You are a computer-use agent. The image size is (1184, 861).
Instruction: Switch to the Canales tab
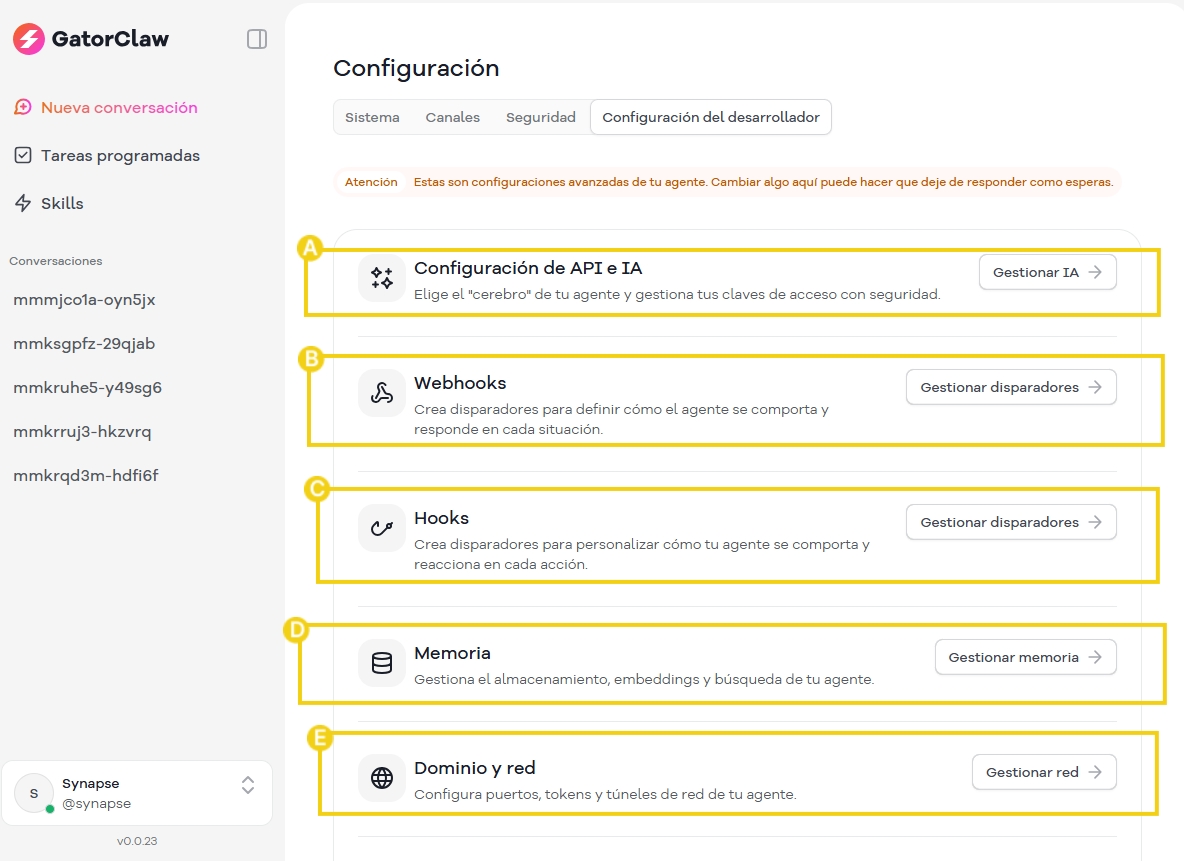452,117
